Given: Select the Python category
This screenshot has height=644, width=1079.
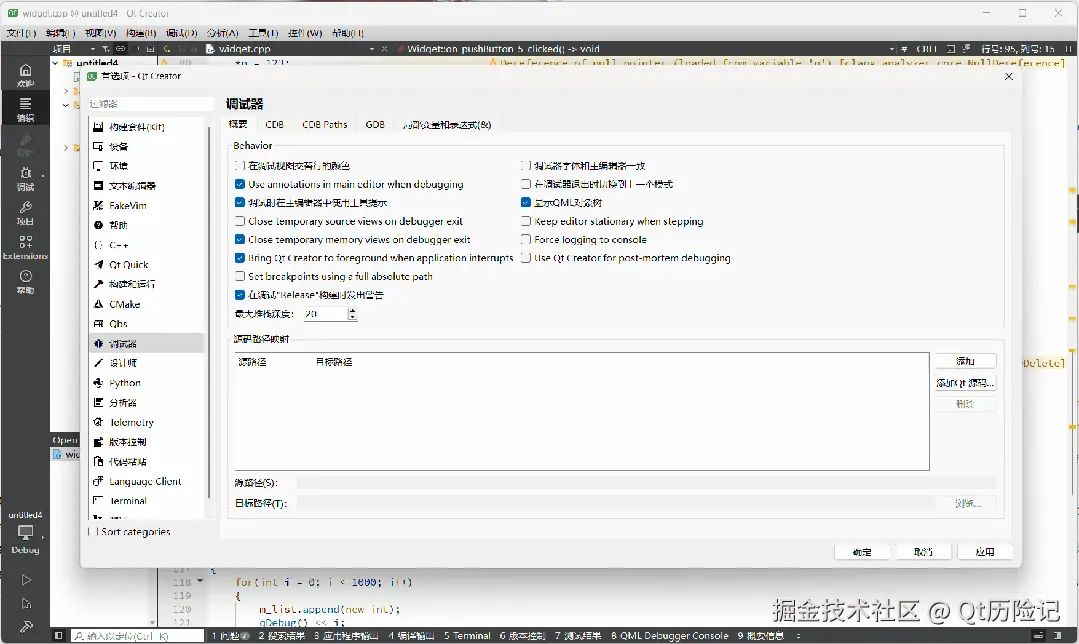Looking at the screenshot, I should coord(147,383).
